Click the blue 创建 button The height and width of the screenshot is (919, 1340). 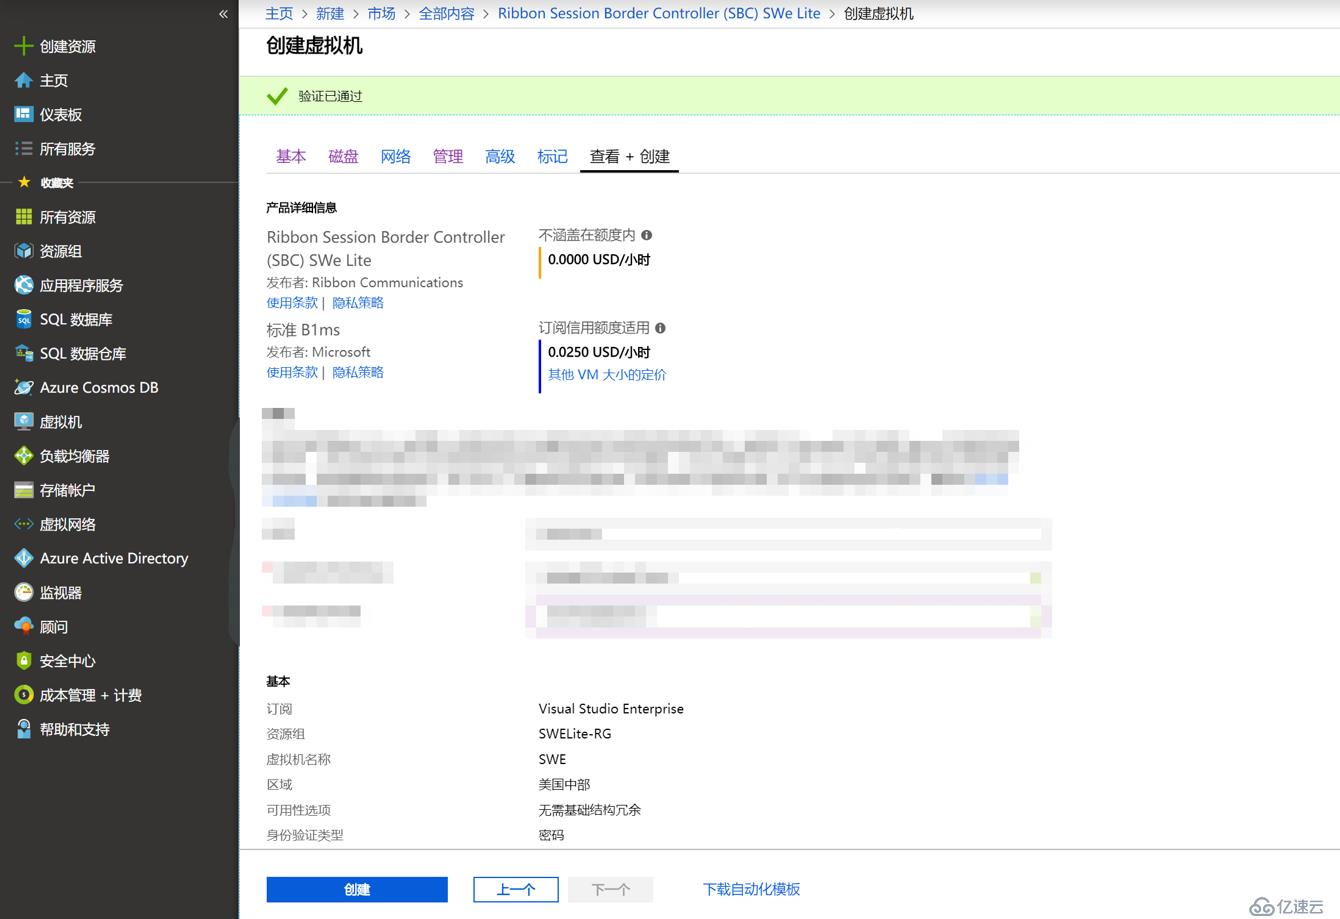tap(357, 889)
